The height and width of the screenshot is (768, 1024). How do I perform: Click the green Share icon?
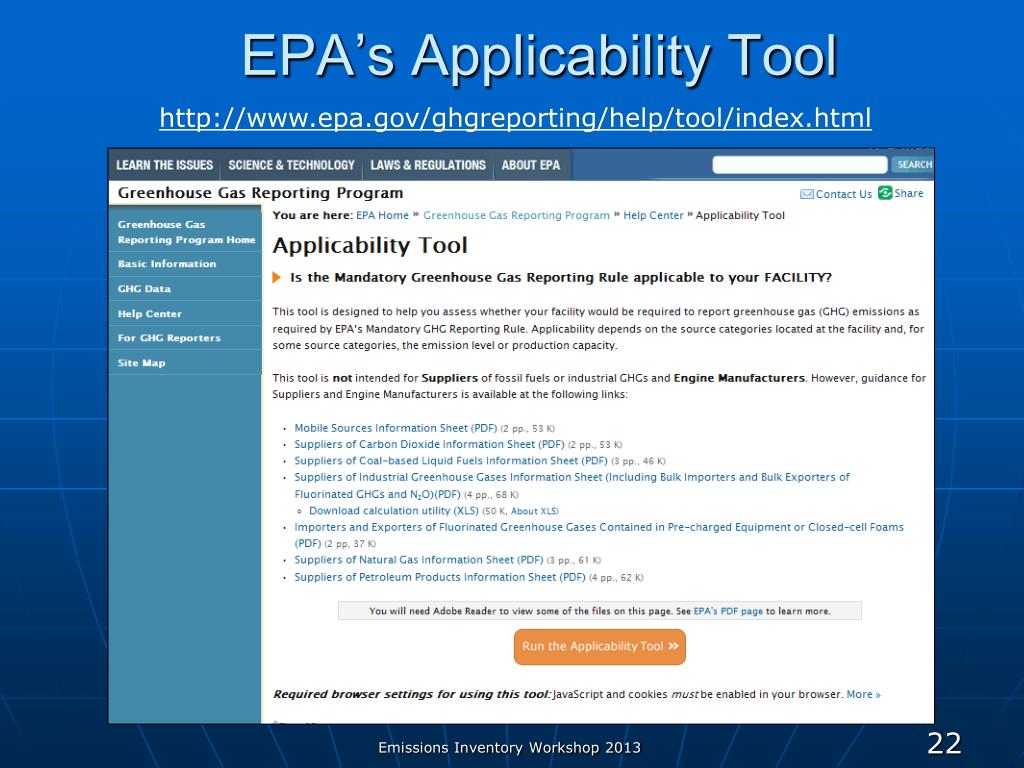(x=885, y=193)
